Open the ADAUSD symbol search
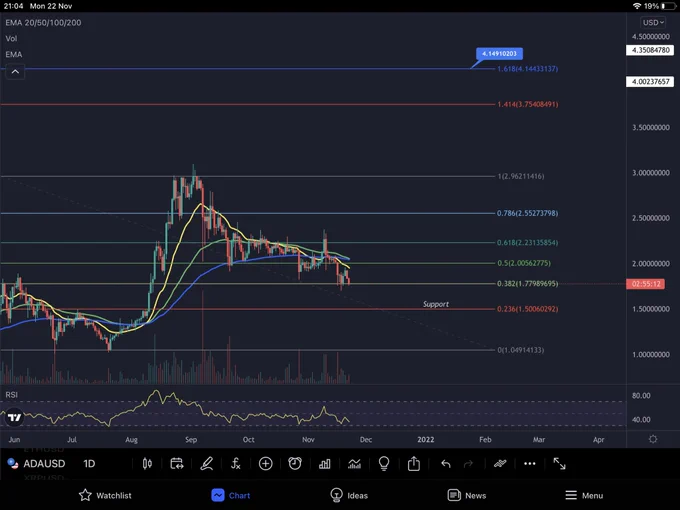Image resolution: width=680 pixels, height=510 pixels. pos(44,464)
